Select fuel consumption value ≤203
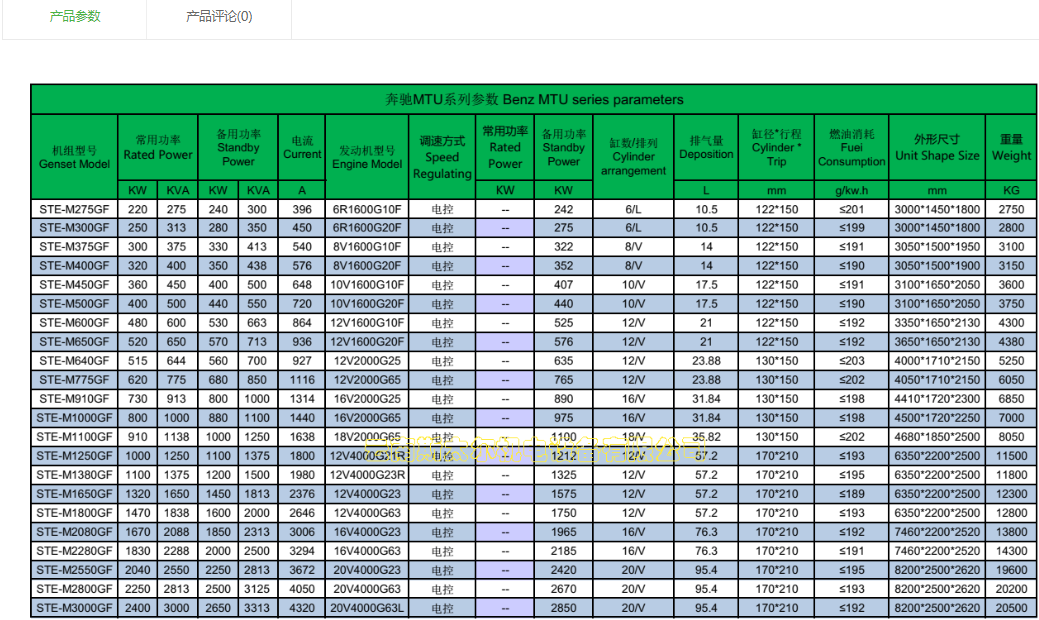 (851, 361)
